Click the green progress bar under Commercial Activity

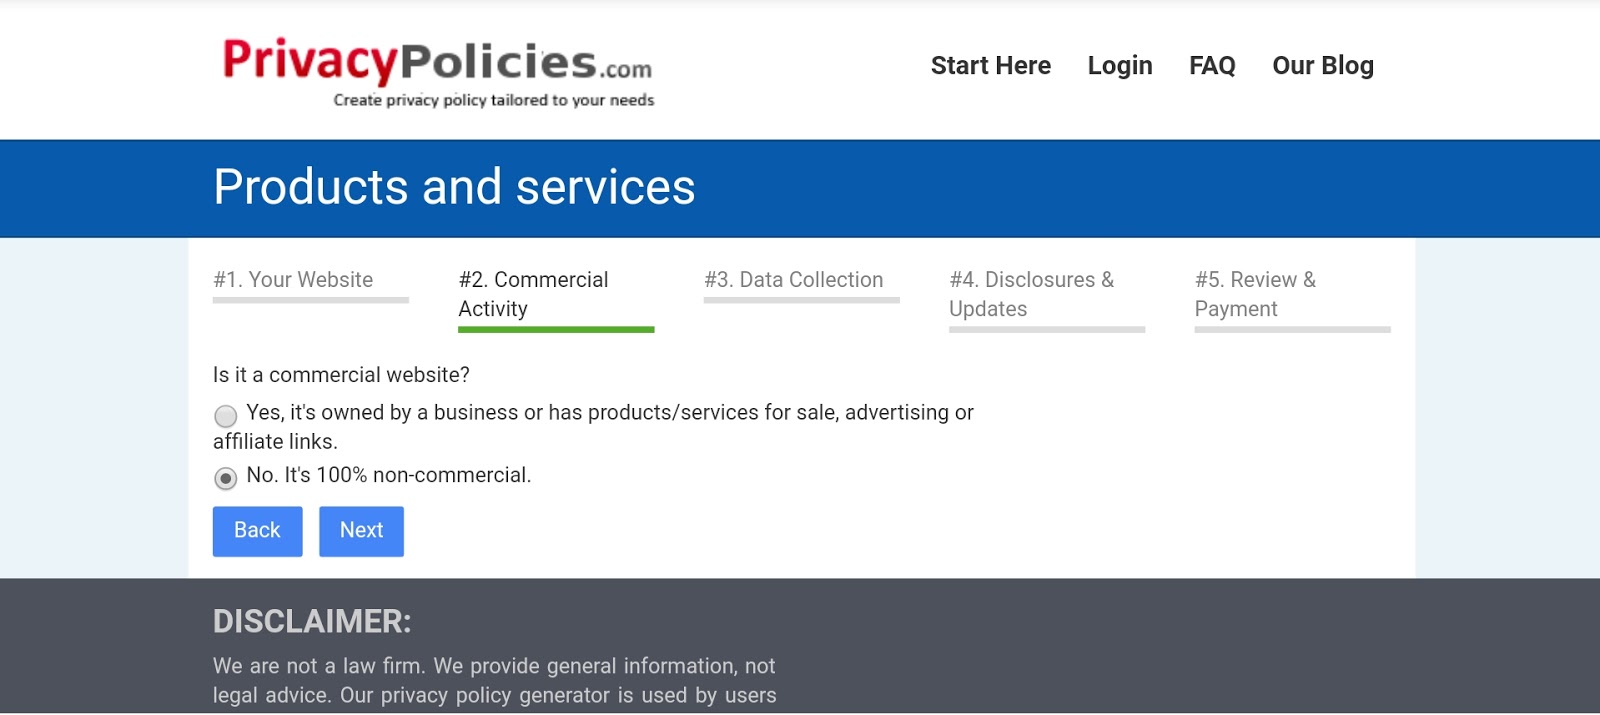click(x=556, y=329)
